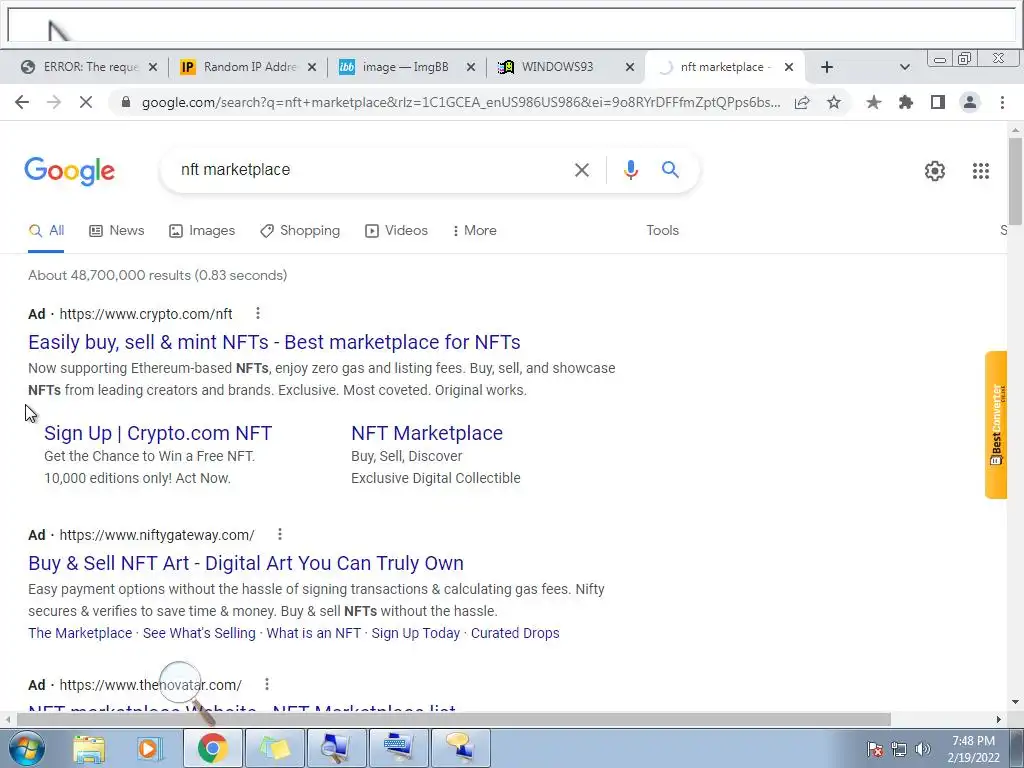Start voice search with microphone
This screenshot has width=1024, height=768.
[630, 170]
